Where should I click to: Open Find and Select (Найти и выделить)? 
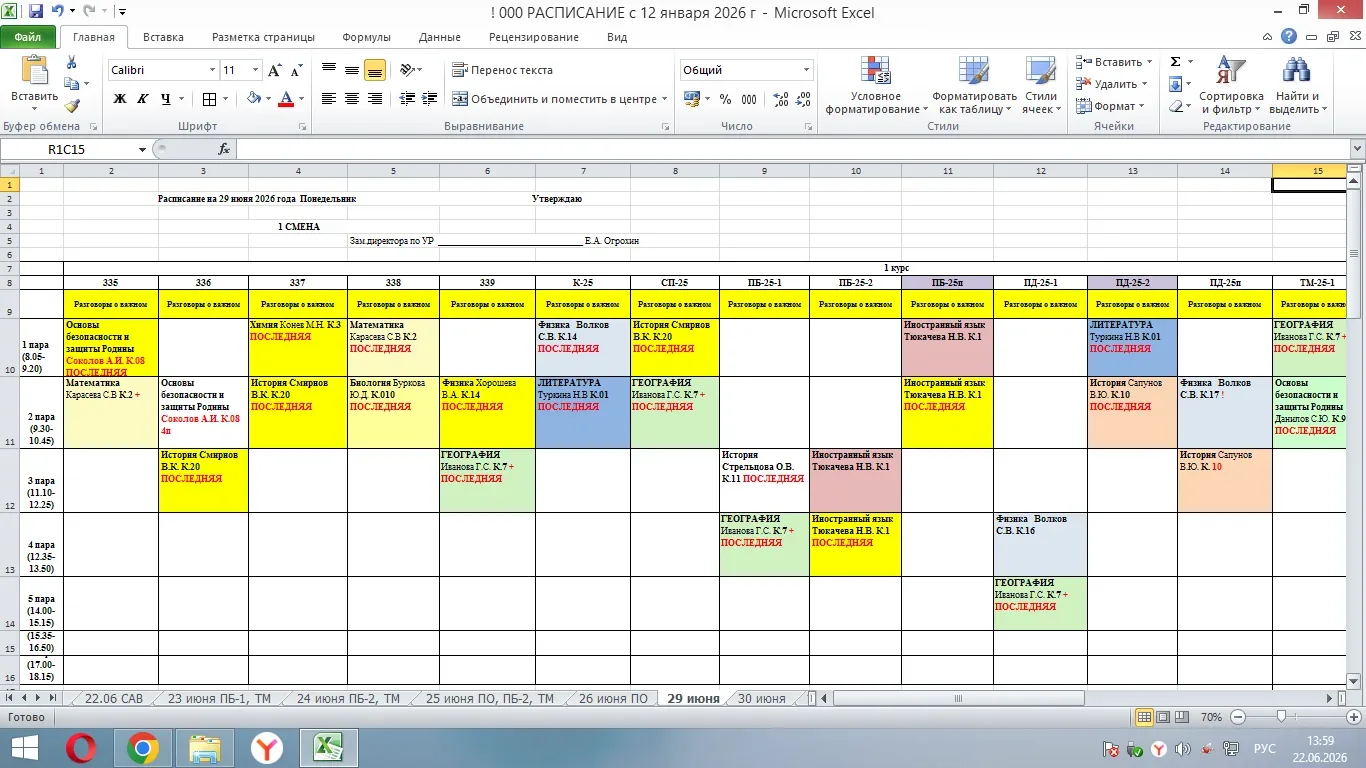click(1295, 86)
